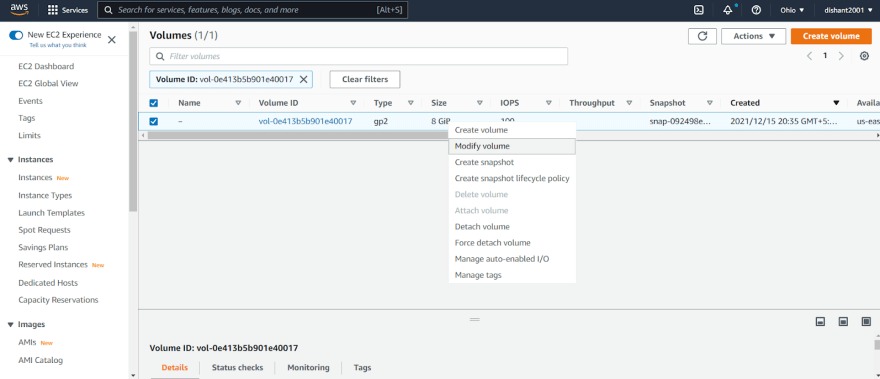Open EC2 Global View in sidebar

[x=48, y=84]
